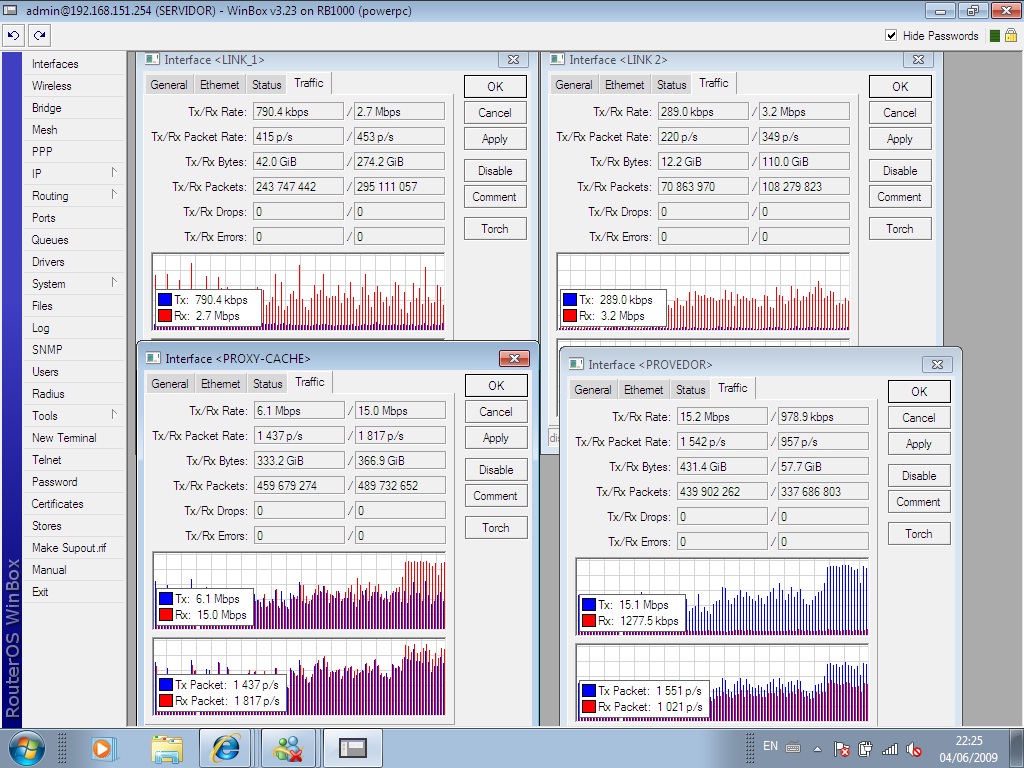Image resolution: width=1024 pixels, height=768 pixels.
Task: Click Torch button in PROXY-CACHE window
Action: tap(496, 528)
